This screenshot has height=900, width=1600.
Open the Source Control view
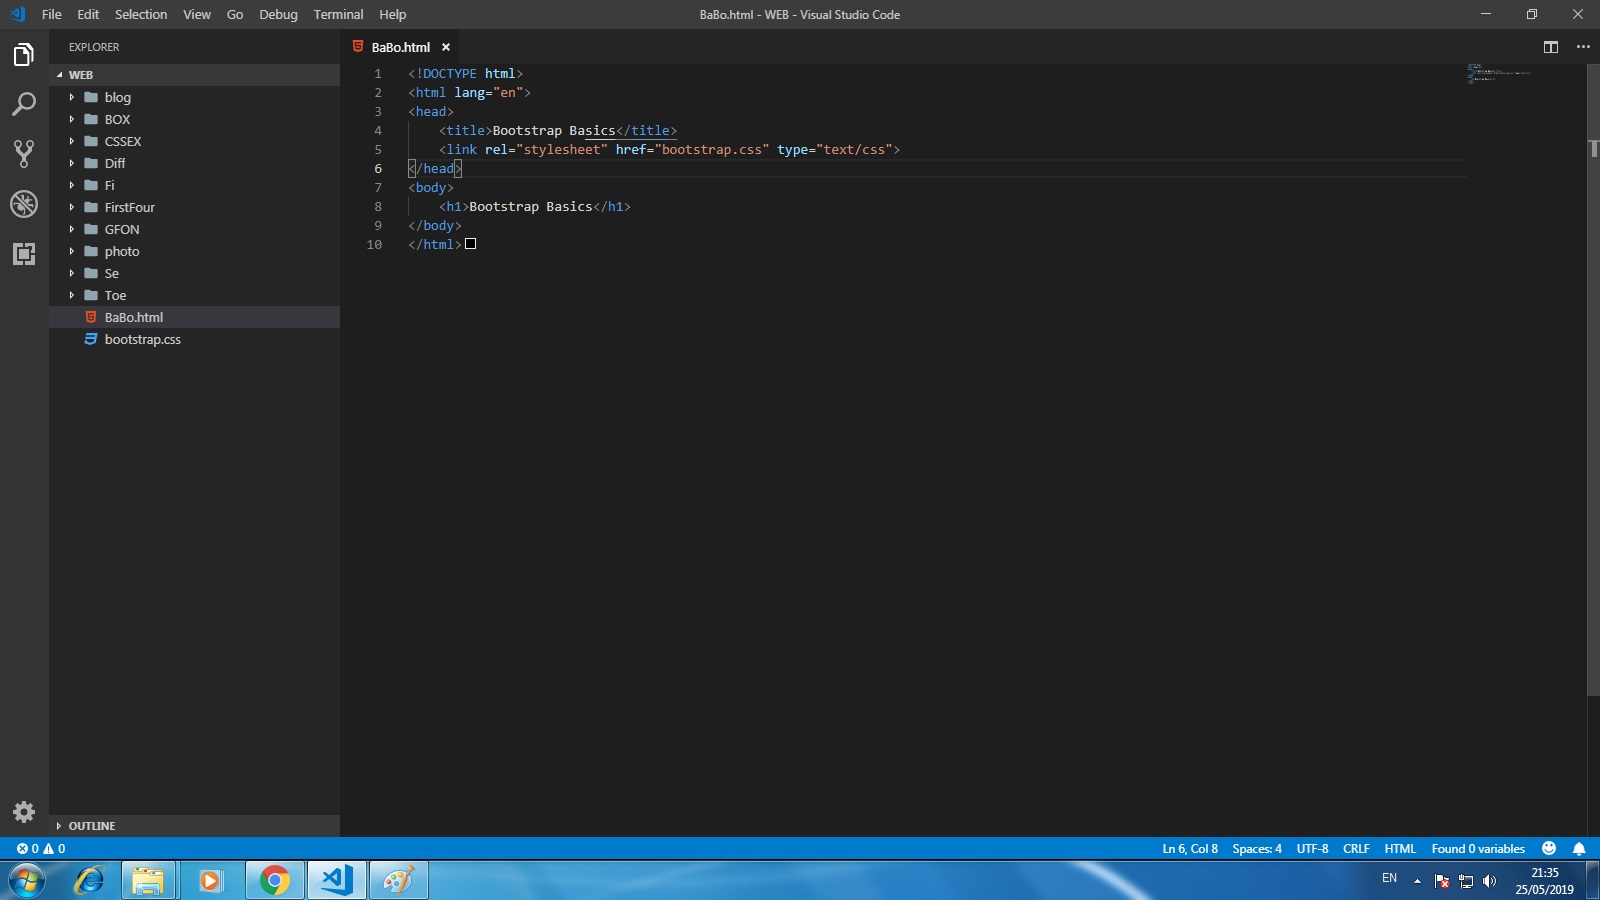pos(24,153)
